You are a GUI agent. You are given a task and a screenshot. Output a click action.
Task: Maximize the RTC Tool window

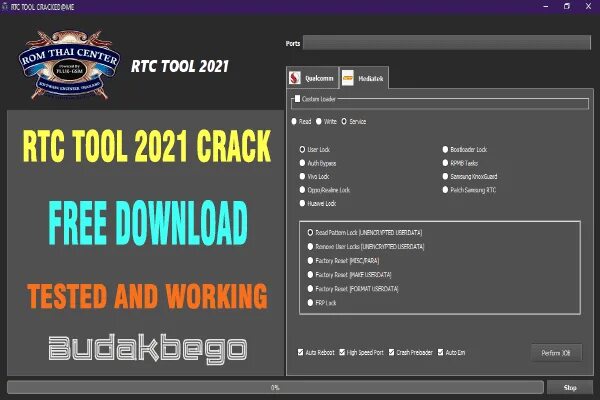pos(567,7)
